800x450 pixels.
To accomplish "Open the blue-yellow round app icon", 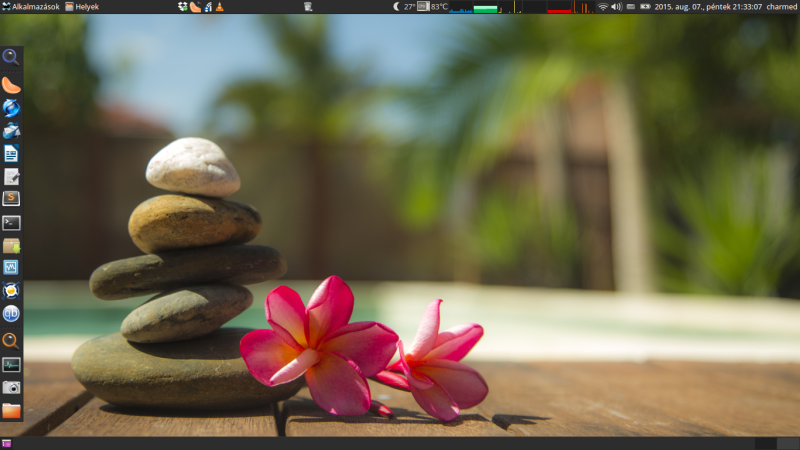I will [11, 290].
